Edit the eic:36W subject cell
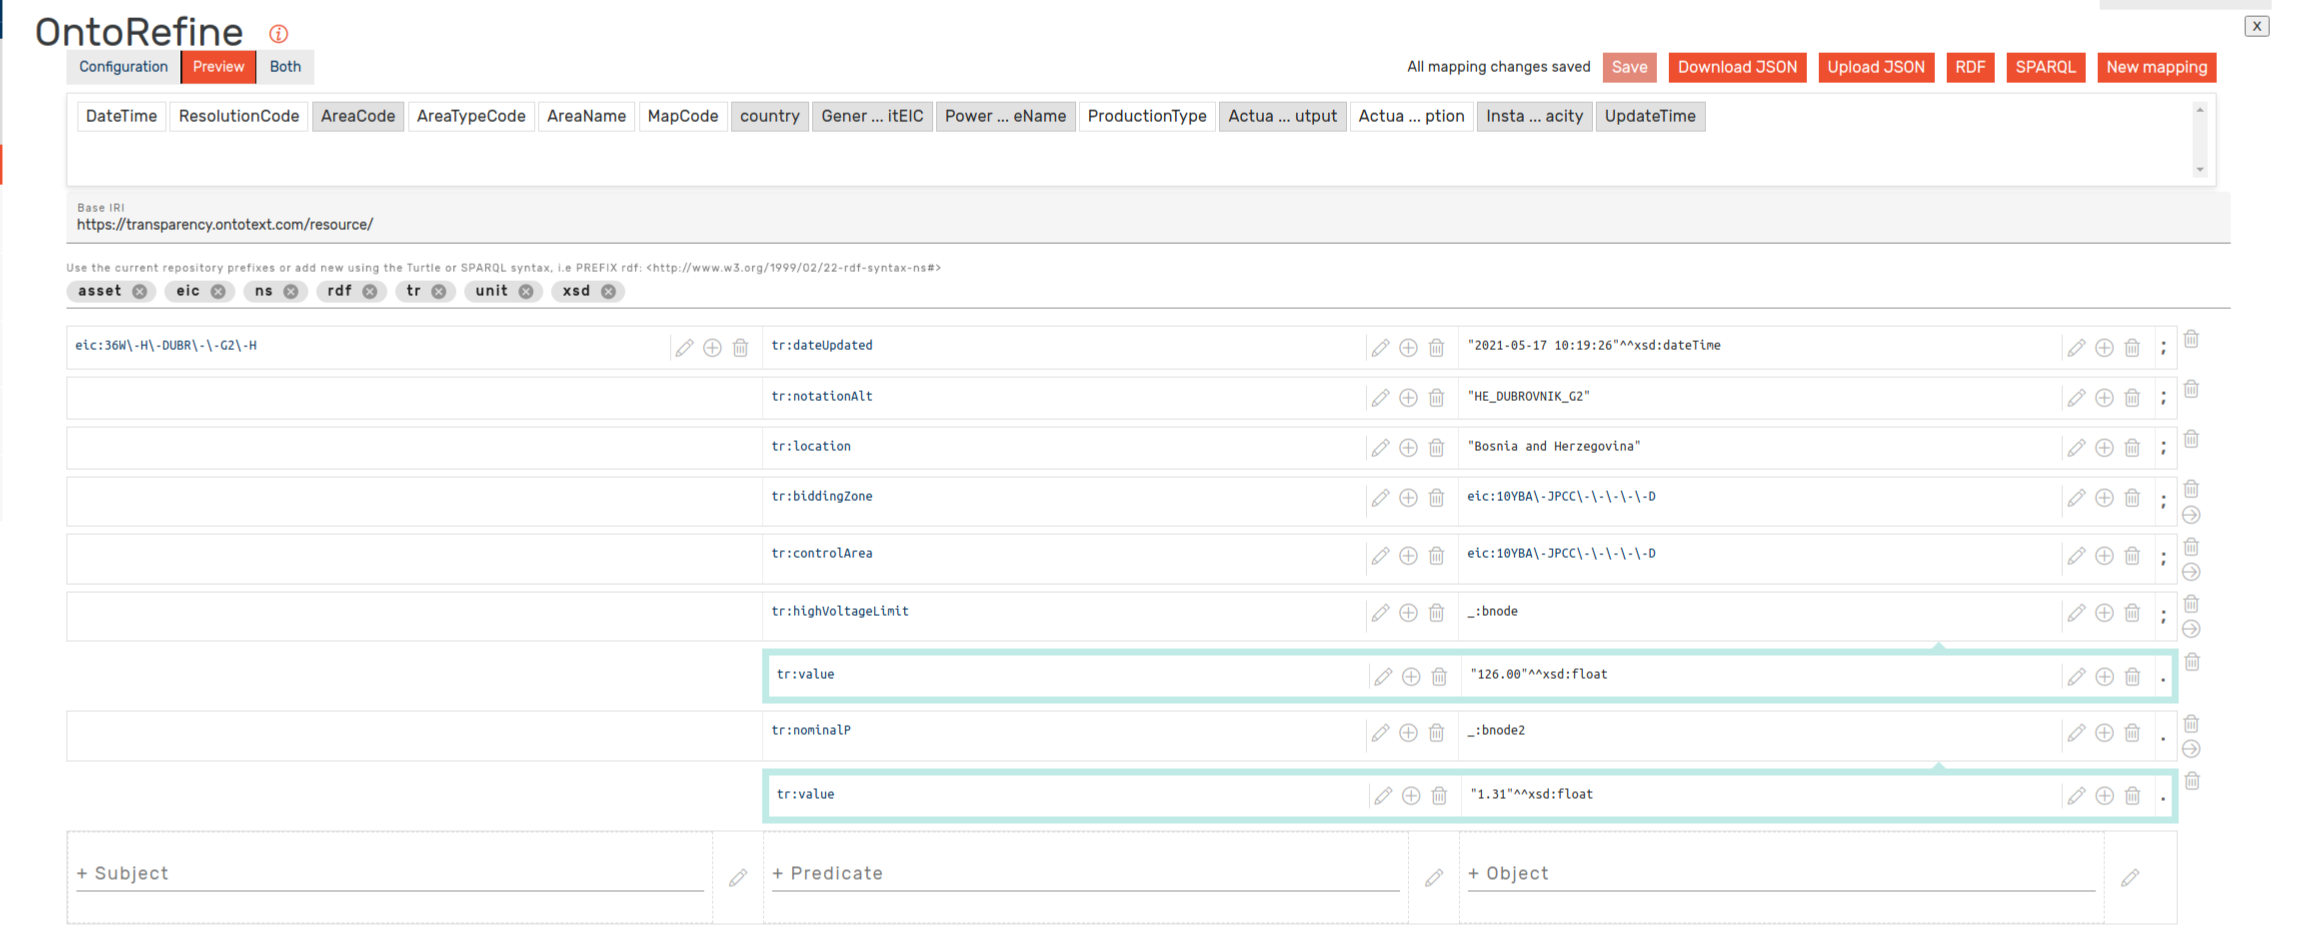Screen dimensions: 2302x951 [684, 348]
